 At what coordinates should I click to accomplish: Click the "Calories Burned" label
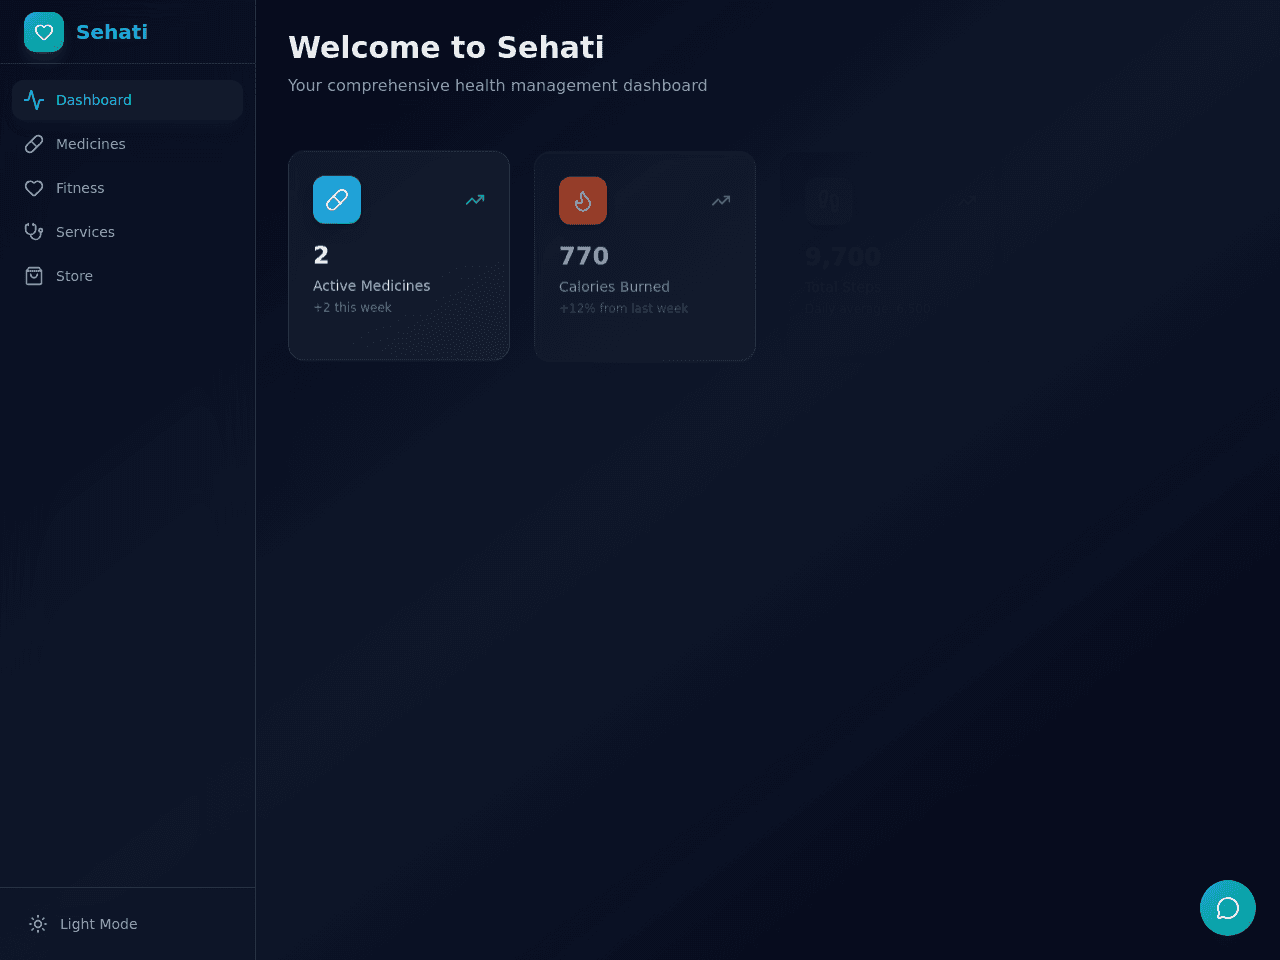614,287
